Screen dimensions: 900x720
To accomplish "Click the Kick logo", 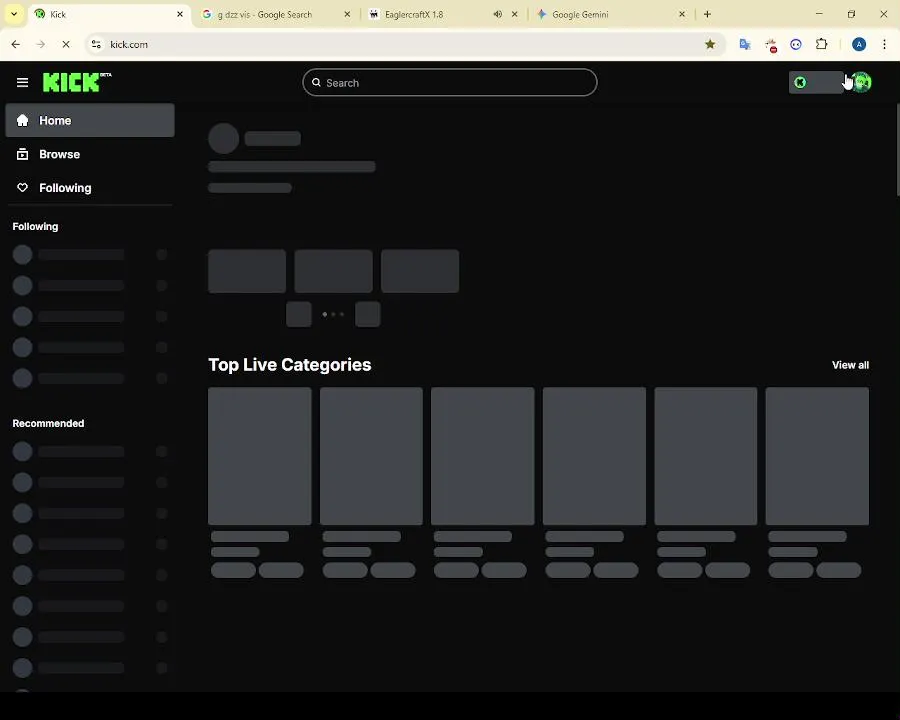I will [77, 82].
